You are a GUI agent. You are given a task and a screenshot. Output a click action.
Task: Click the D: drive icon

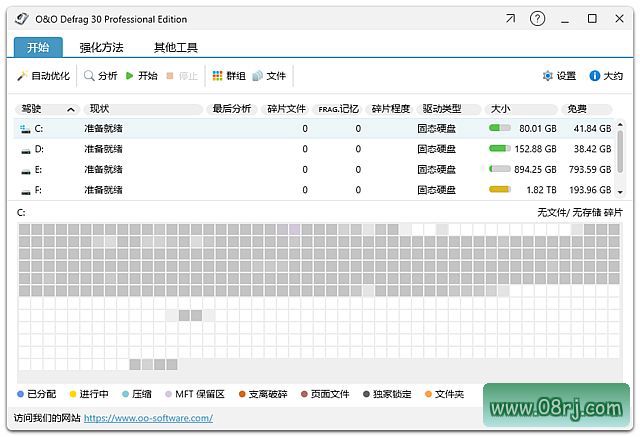(x=26, y=151)
